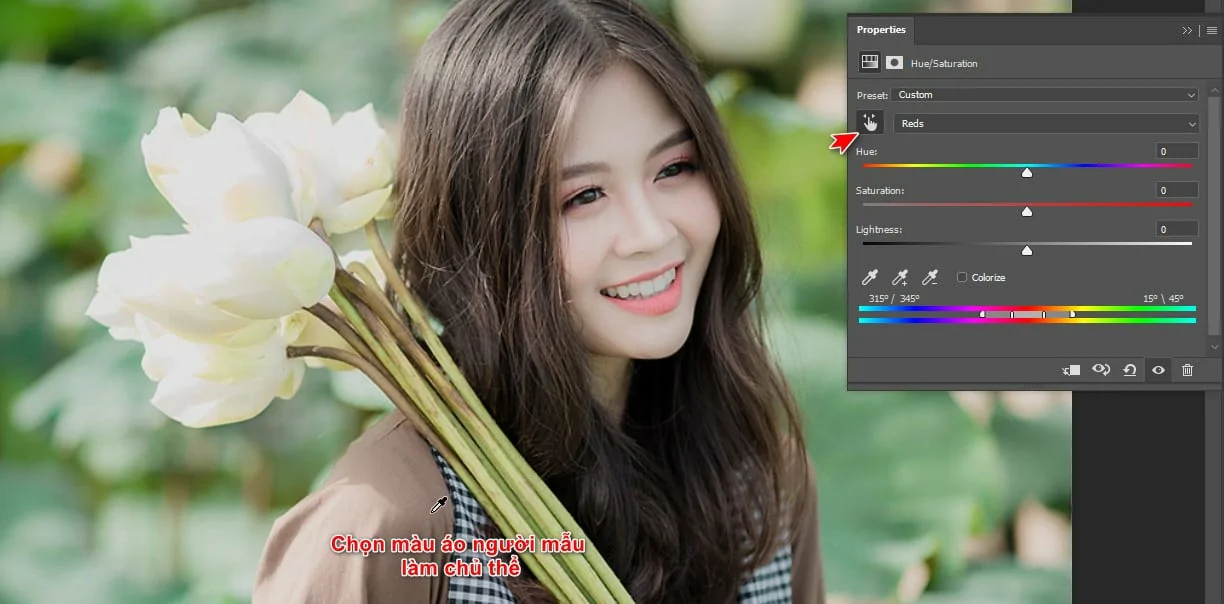Screen dimensions: 1224x604
Task: Collapse the Properties panel with the double chevron
Action: pos(1187,30)
